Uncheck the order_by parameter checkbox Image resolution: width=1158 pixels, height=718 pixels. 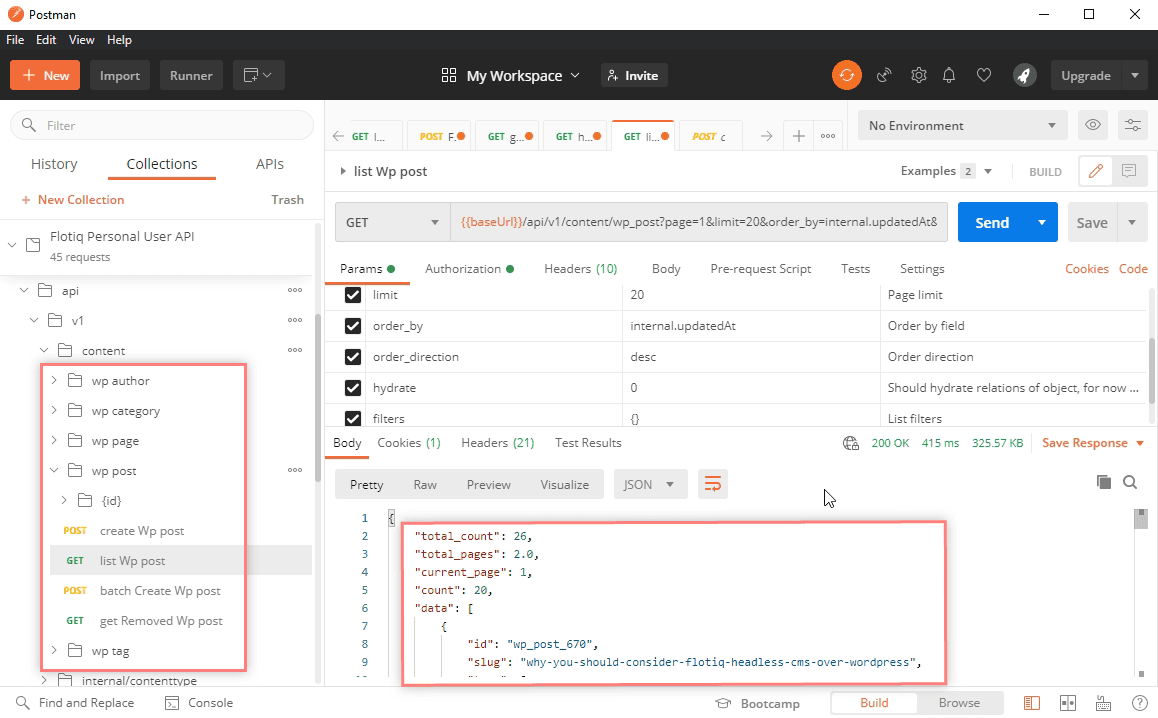tap(353, 326)
